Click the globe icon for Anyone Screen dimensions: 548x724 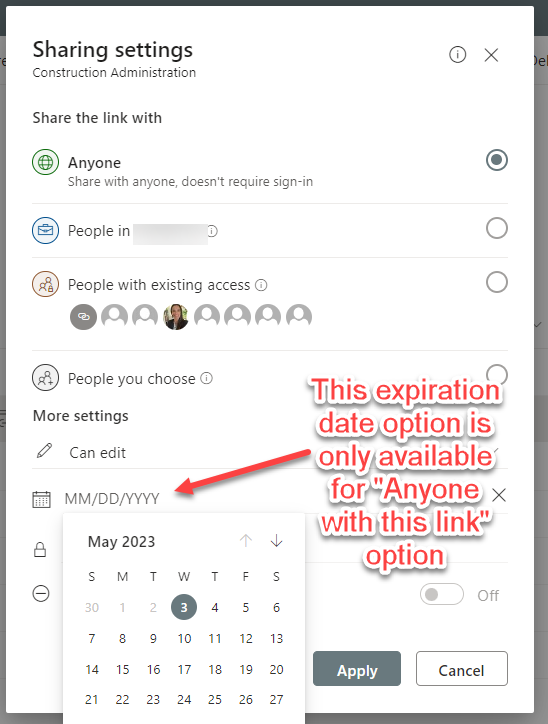[x=45, y=163]
